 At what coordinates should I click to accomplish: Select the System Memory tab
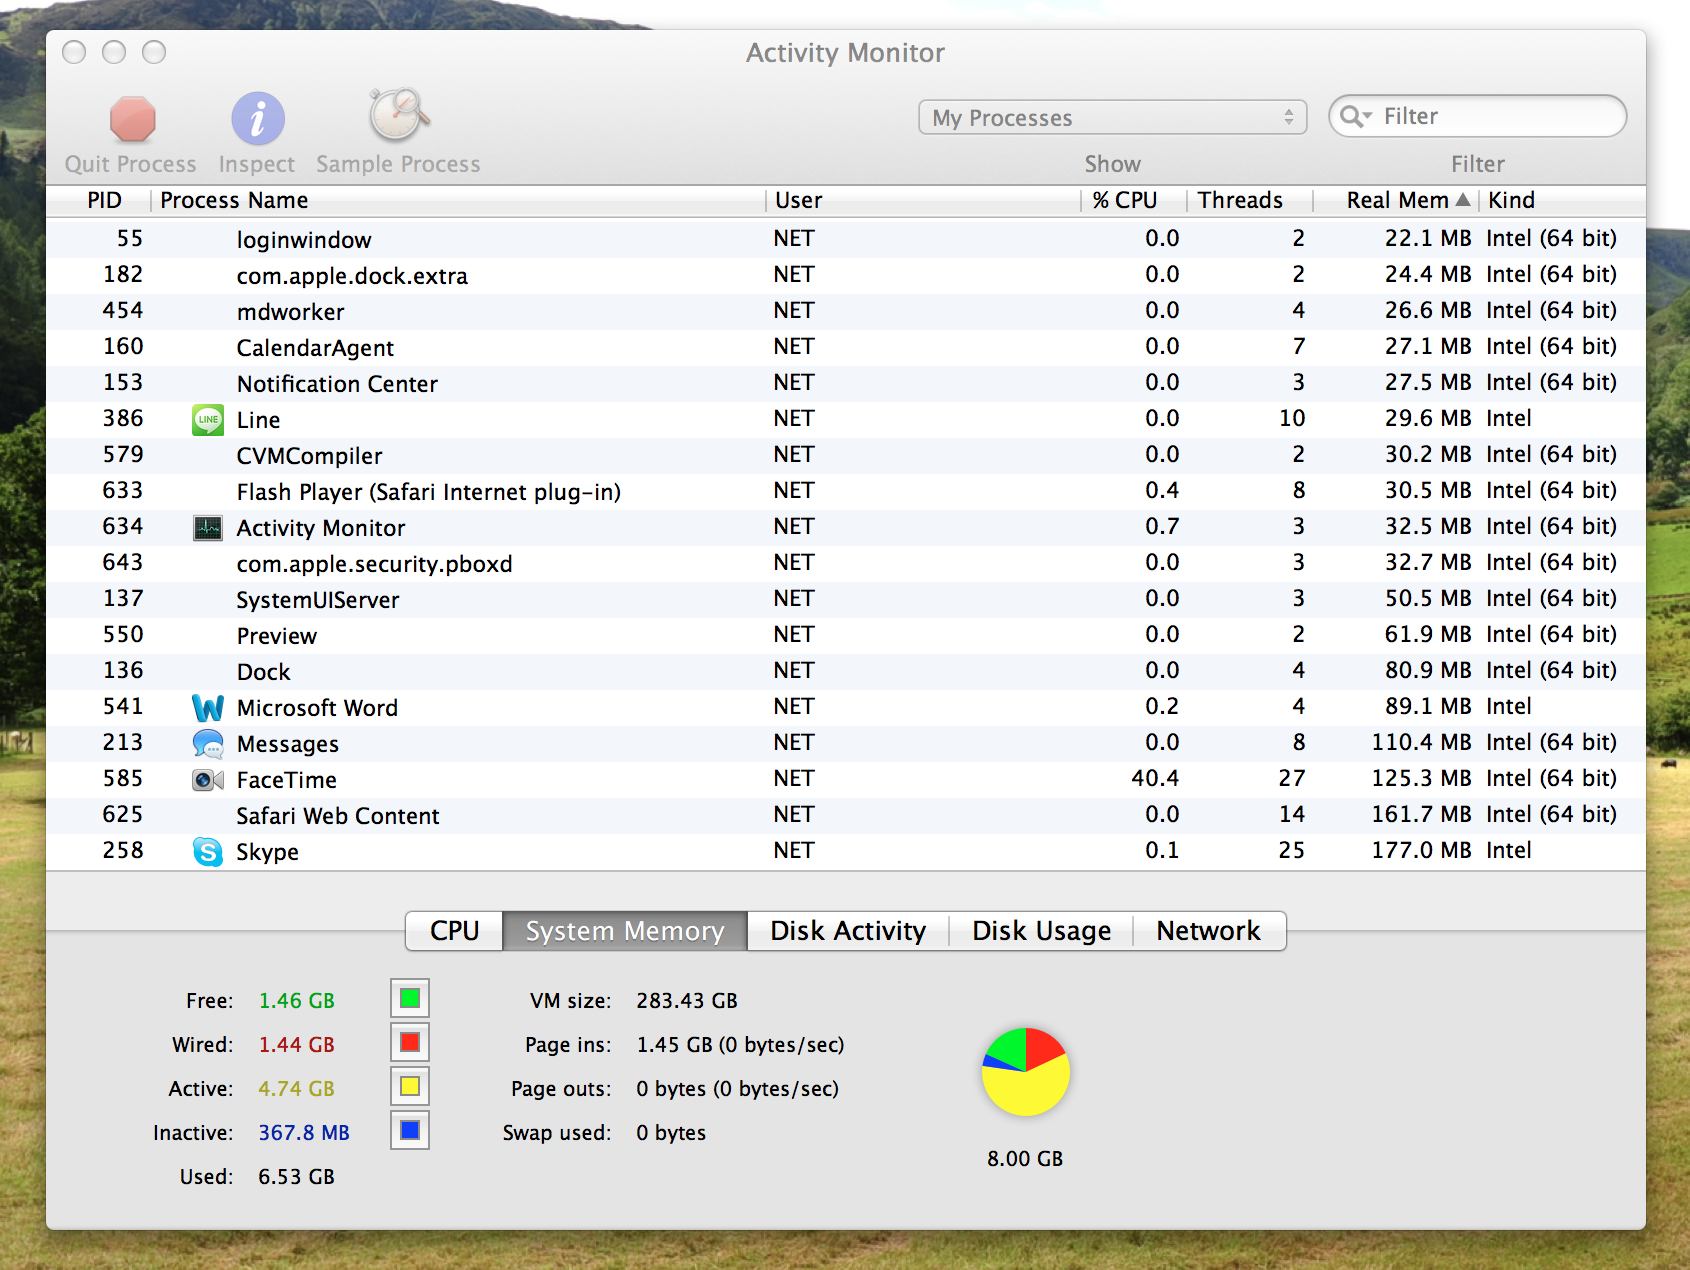(625, 931)
